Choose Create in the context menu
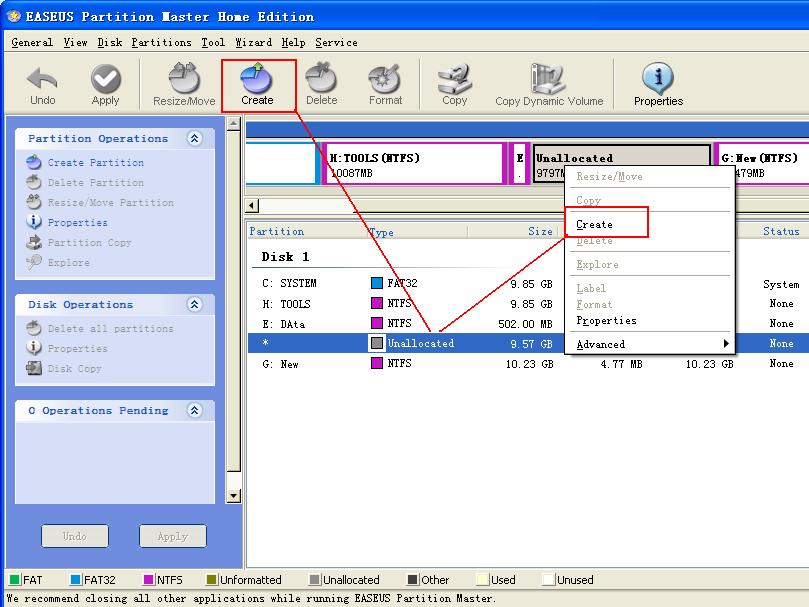Image resolution: width=809 pixels, height=607 pixels. 594,225
